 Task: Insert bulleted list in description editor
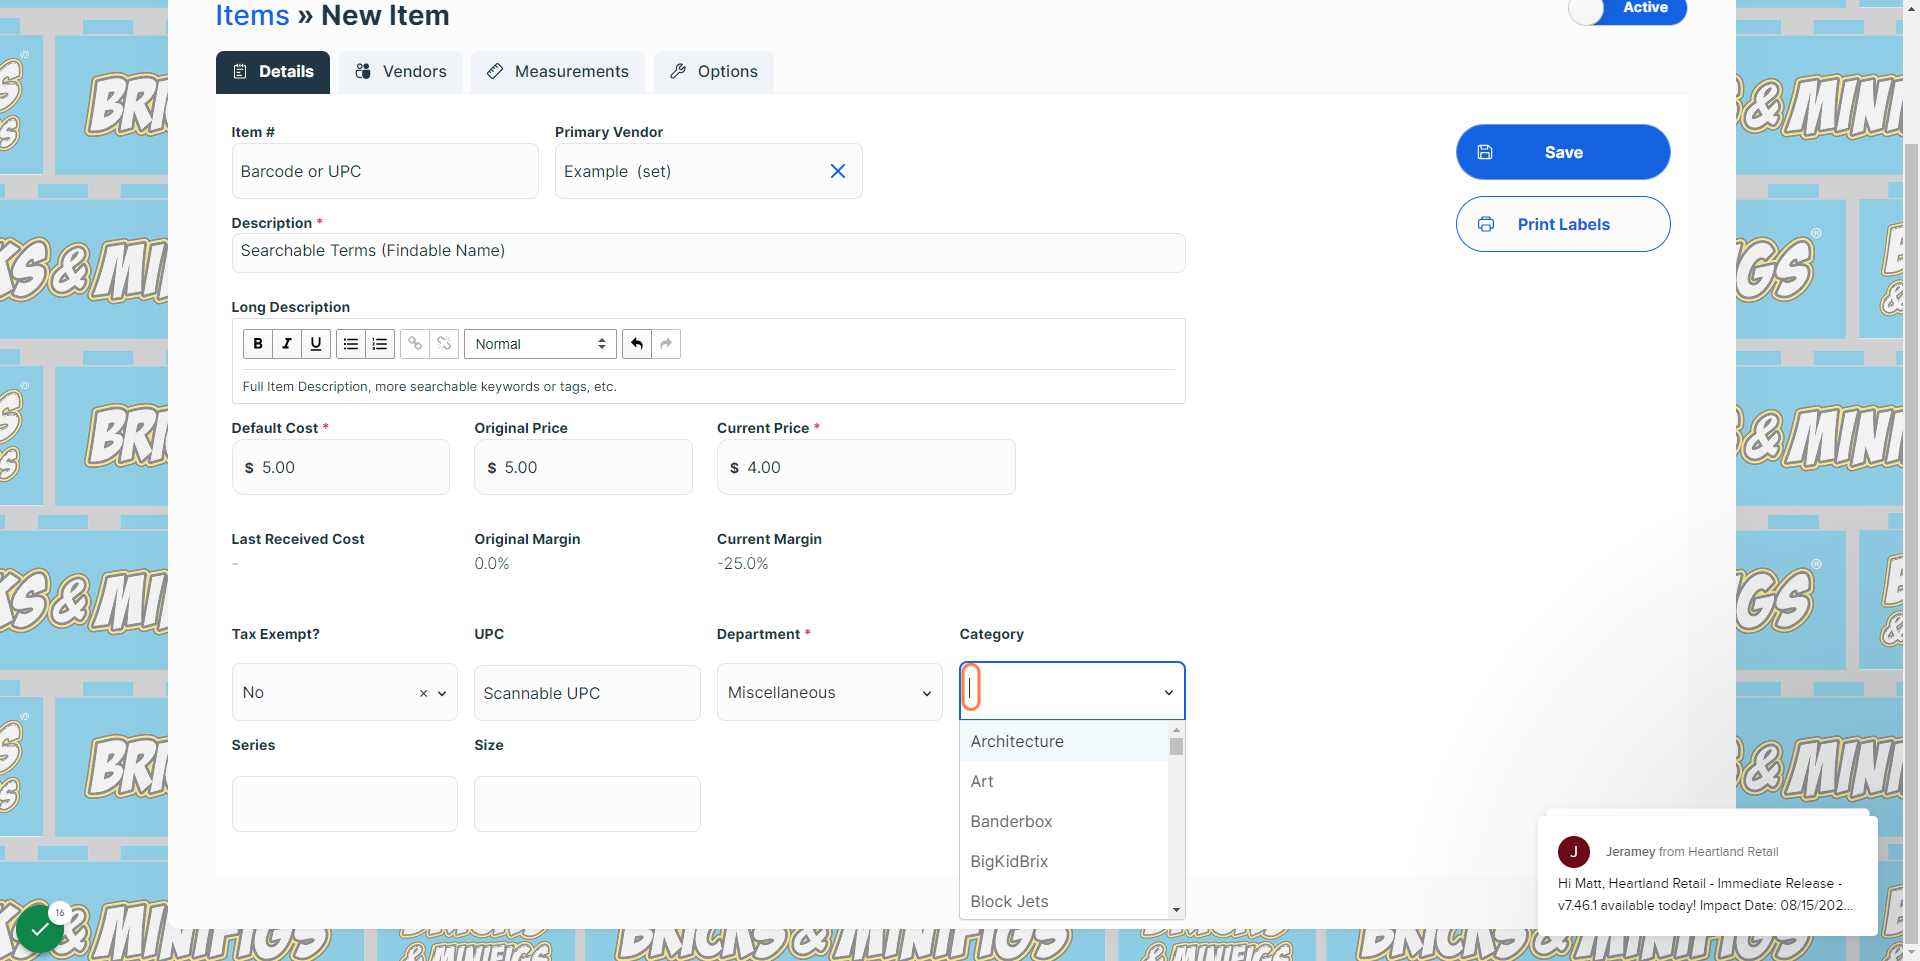(351, 344)
